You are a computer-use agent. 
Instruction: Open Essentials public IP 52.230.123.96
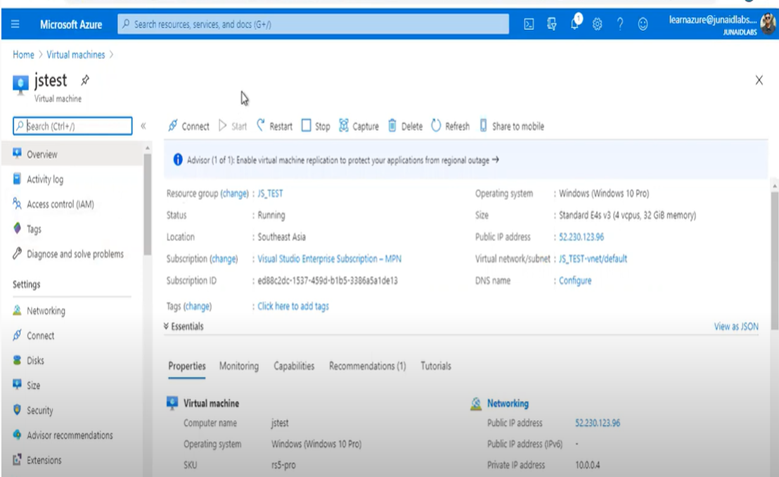click(581, 237)
